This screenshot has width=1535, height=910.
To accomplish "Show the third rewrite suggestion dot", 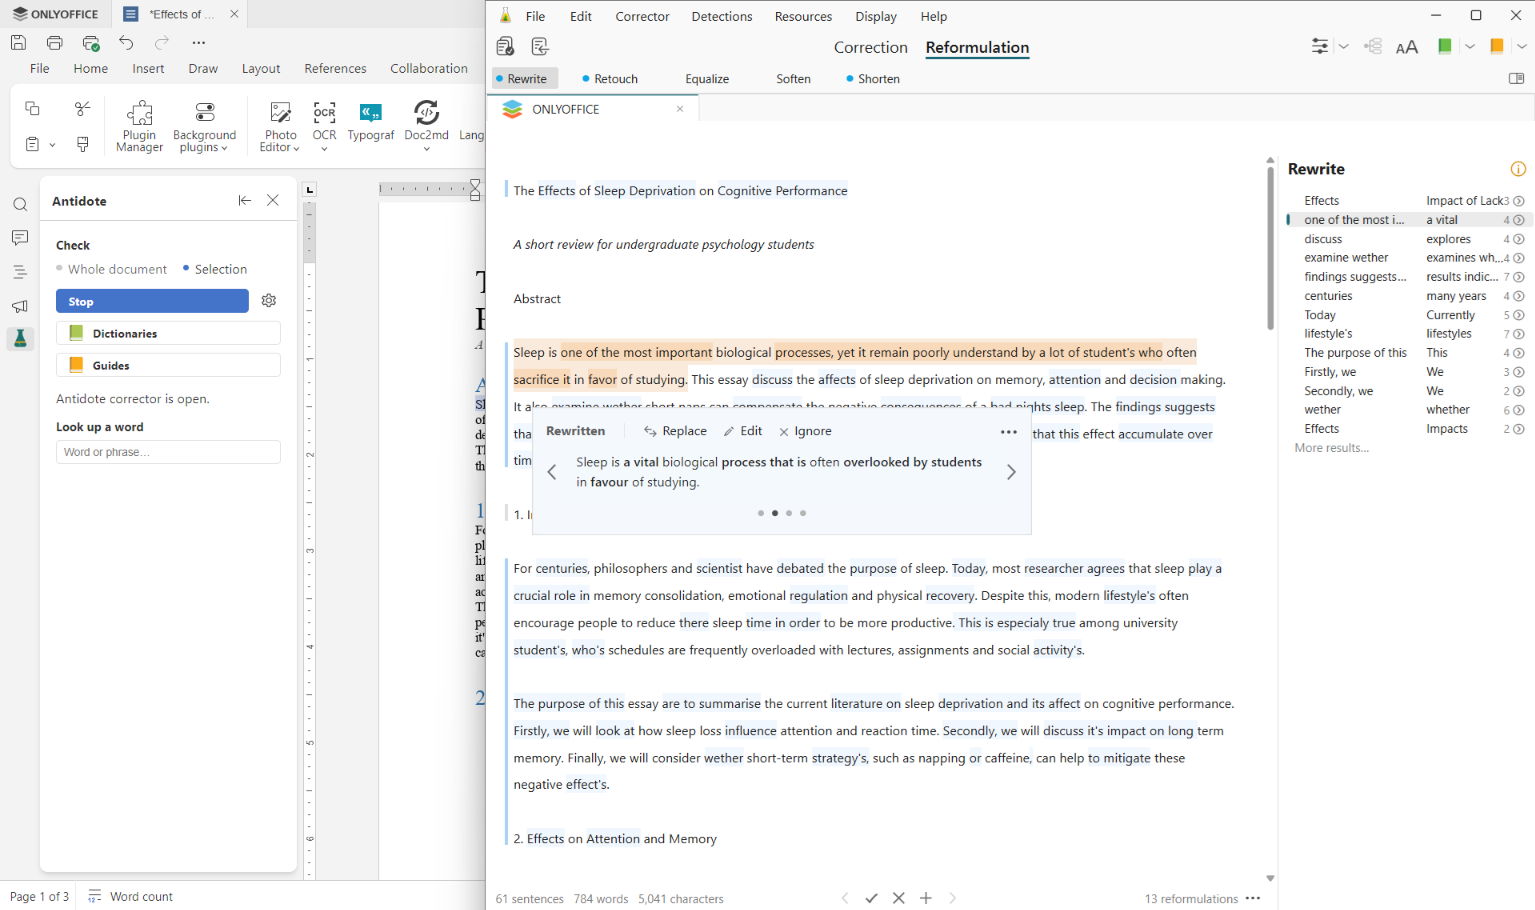I will (789, 513).
